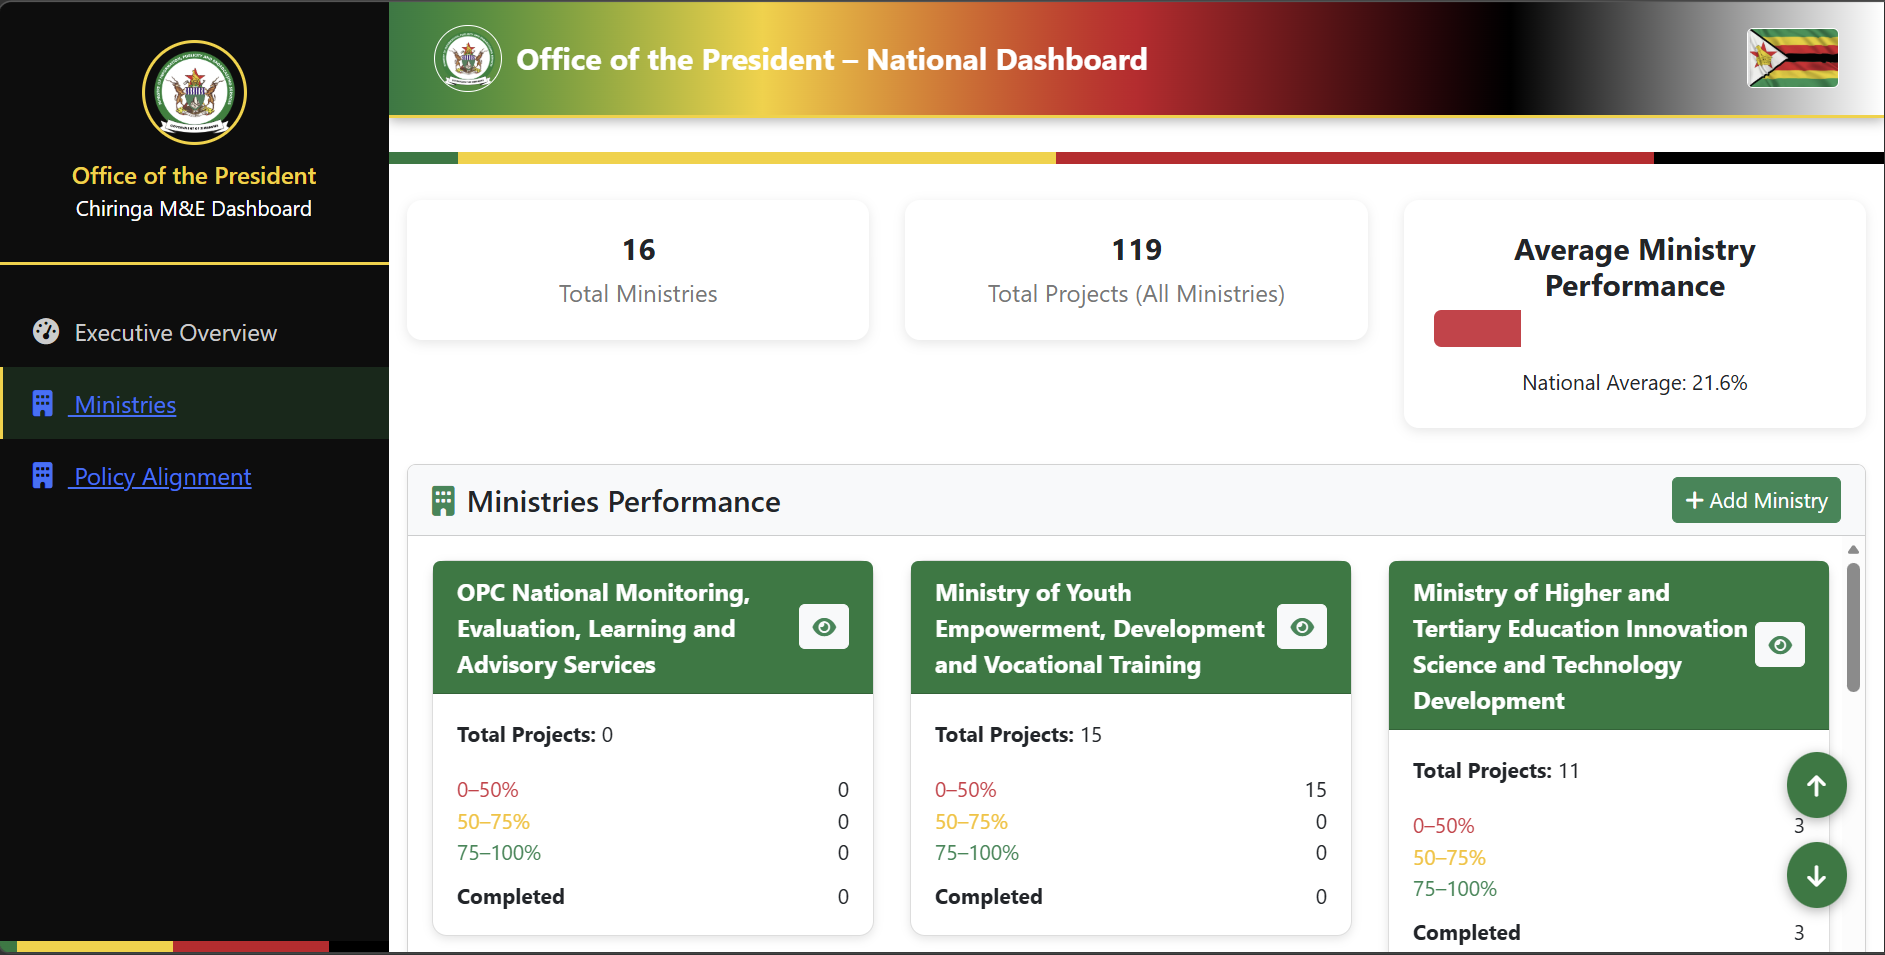Image resolution: width=1885 pixels, height=955 pixels.
Task: Open the Policy Alignment section
Action: click(x=160, y=477)
